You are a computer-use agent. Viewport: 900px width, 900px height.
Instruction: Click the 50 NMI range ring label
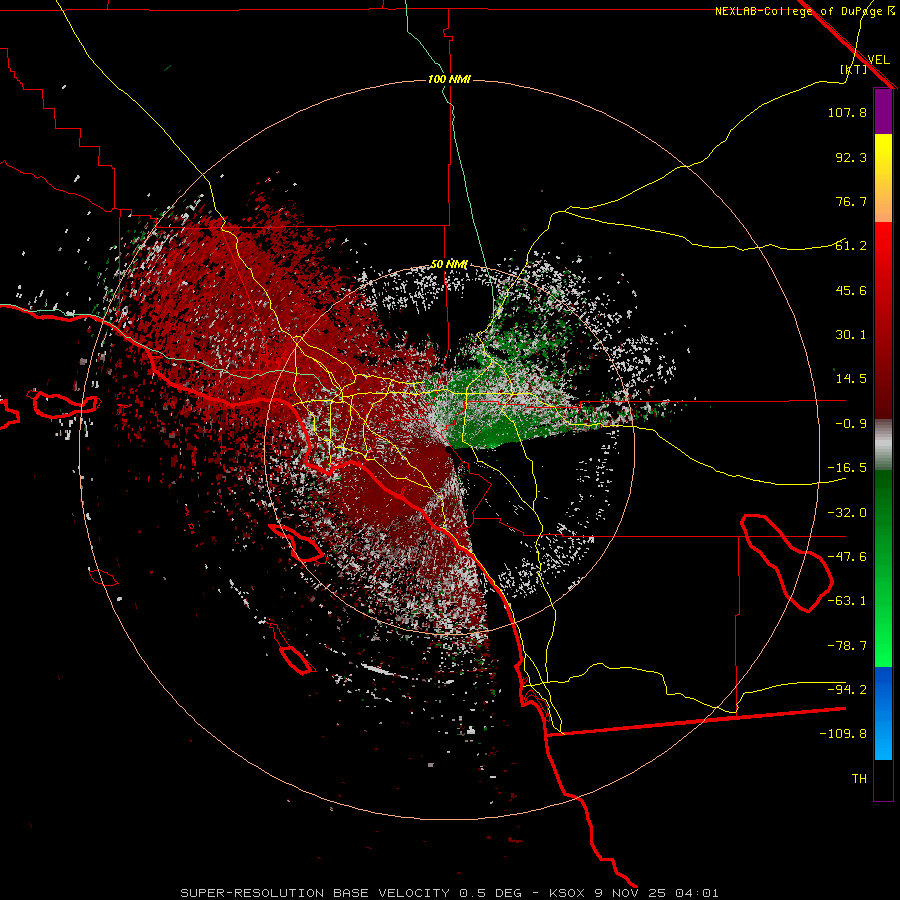pos(449,265)
